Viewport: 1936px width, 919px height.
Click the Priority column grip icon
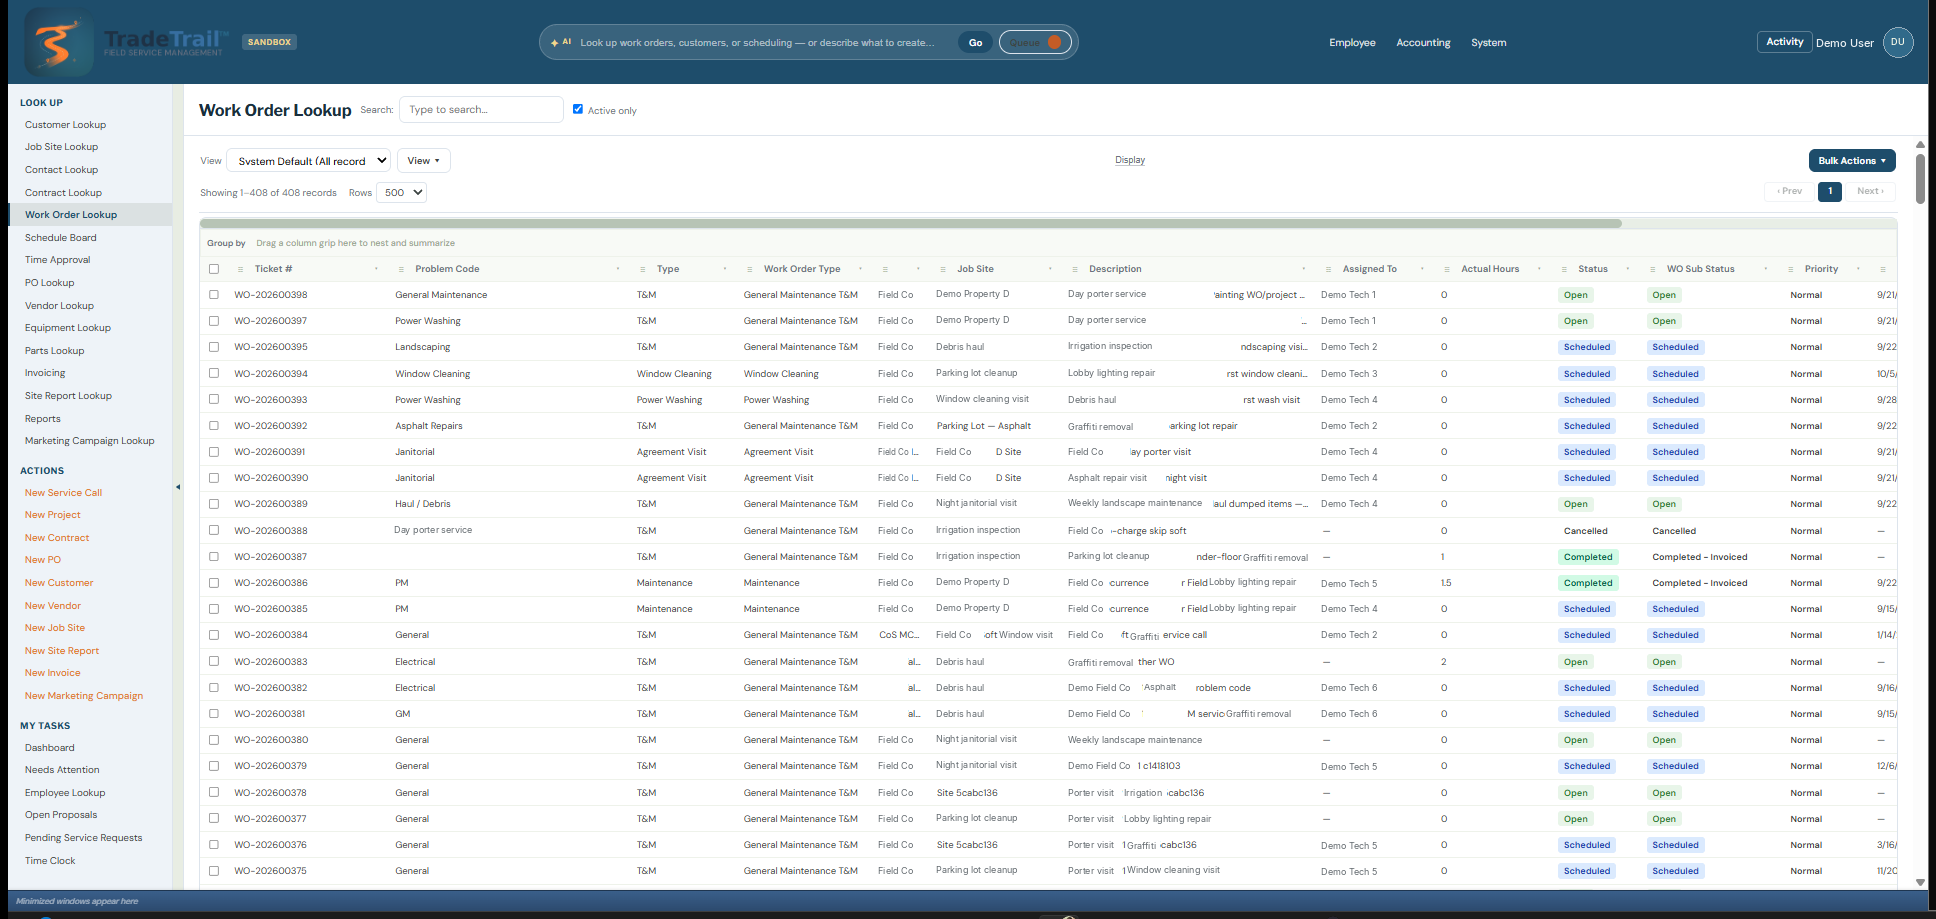tap(1791, 269)
